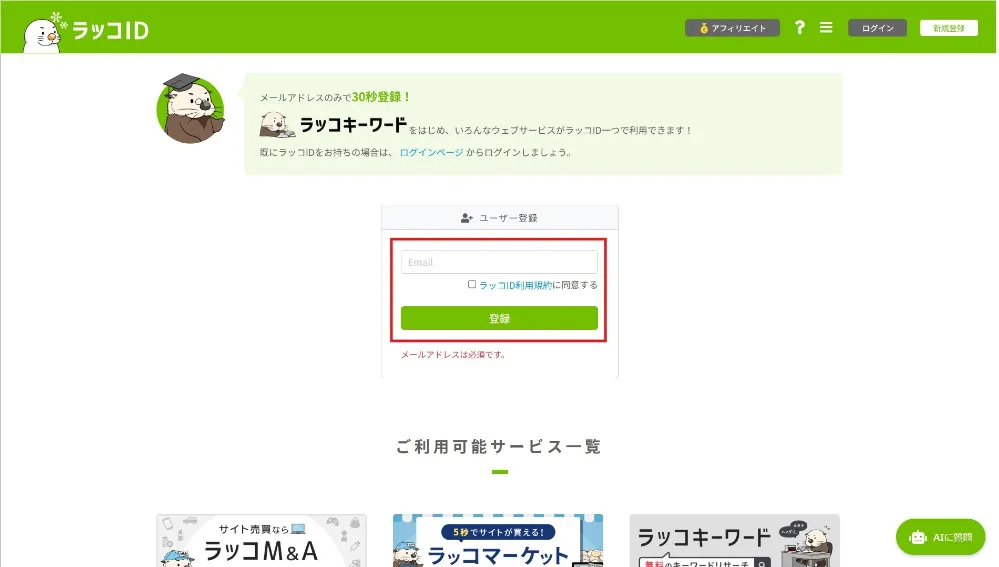Open the hamburger menu icon
Screen dimensions: 999x567
point(826,27)
